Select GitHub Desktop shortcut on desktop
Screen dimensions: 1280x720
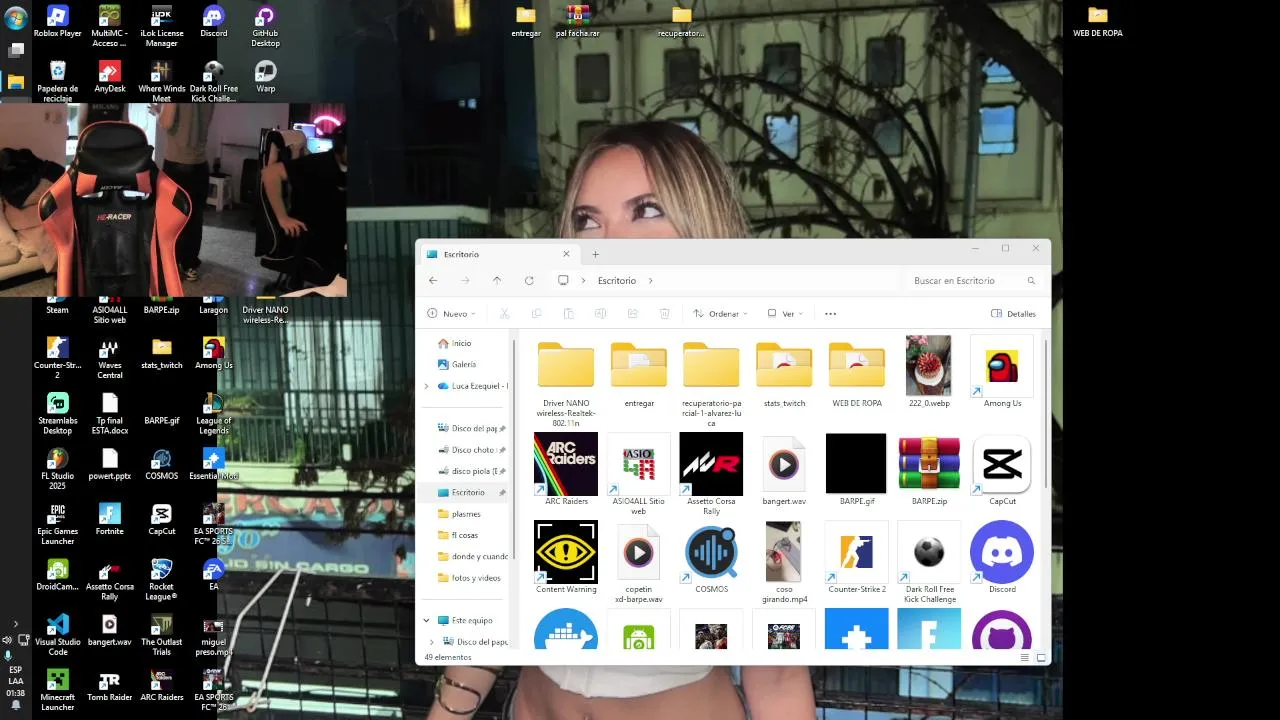pyautogui.click(x=265, y=26)
